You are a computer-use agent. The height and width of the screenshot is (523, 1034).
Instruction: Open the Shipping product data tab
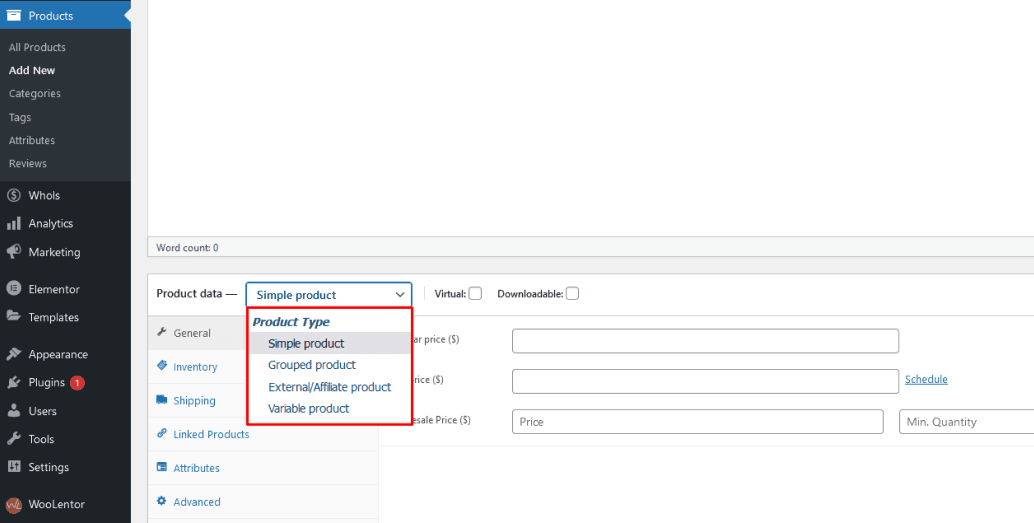tap(198, 400)
